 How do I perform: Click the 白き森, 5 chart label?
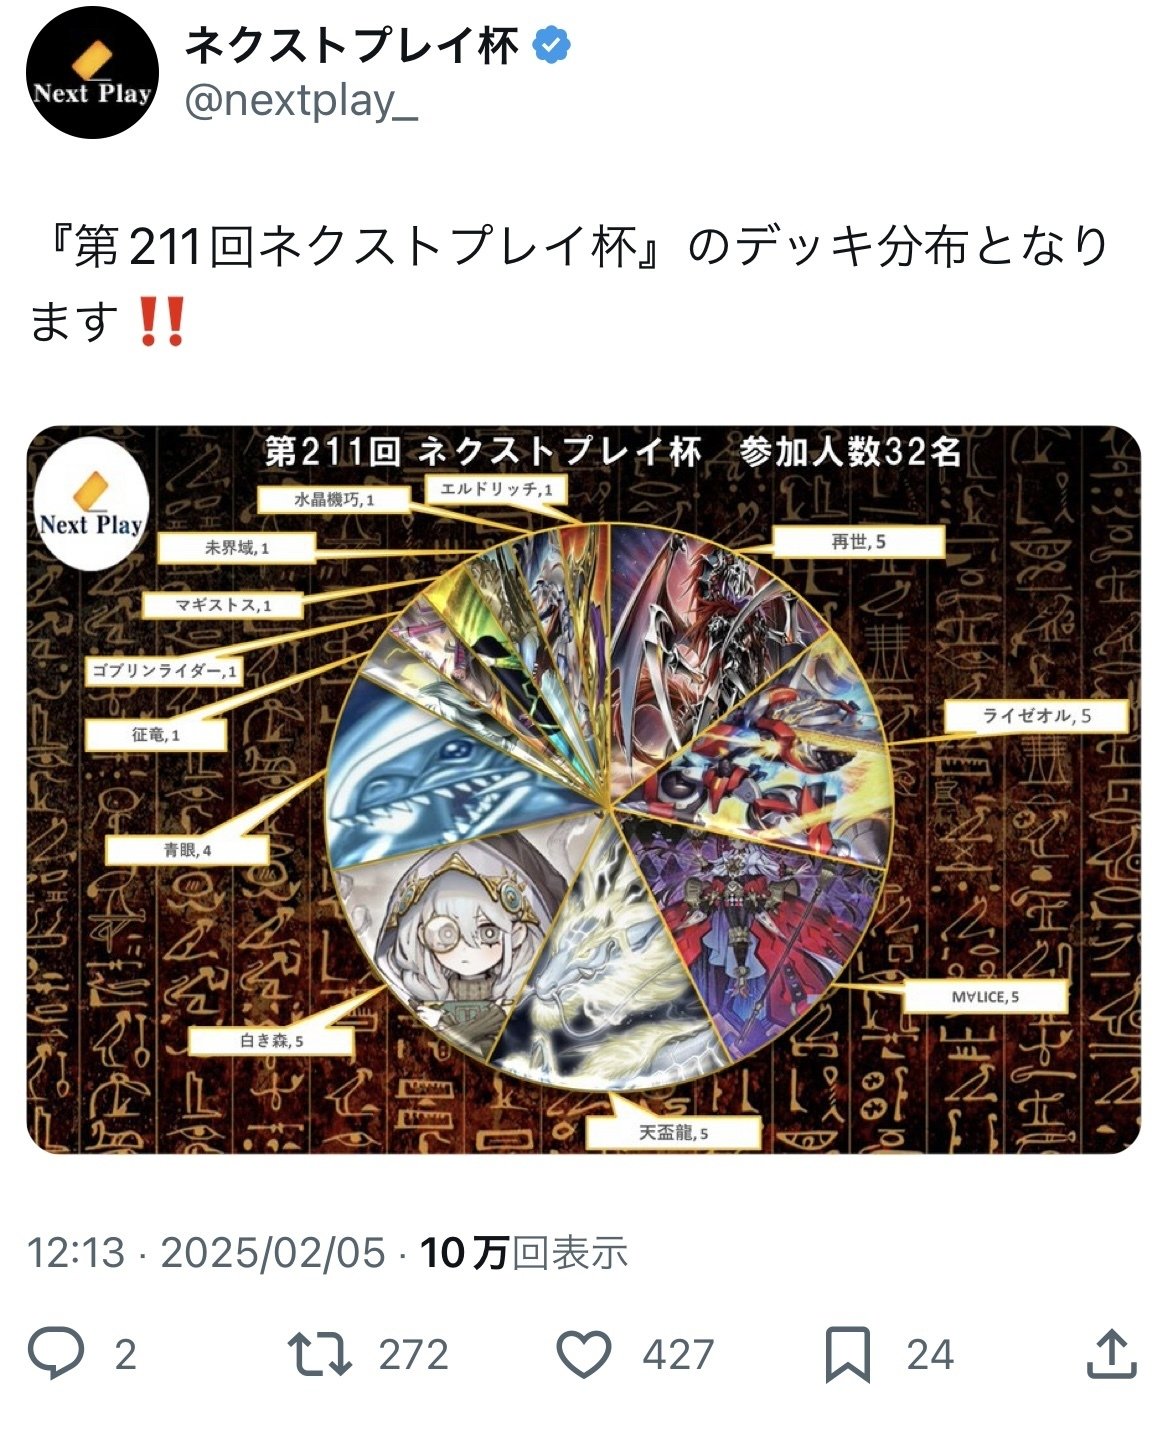tap(271, 1040)
